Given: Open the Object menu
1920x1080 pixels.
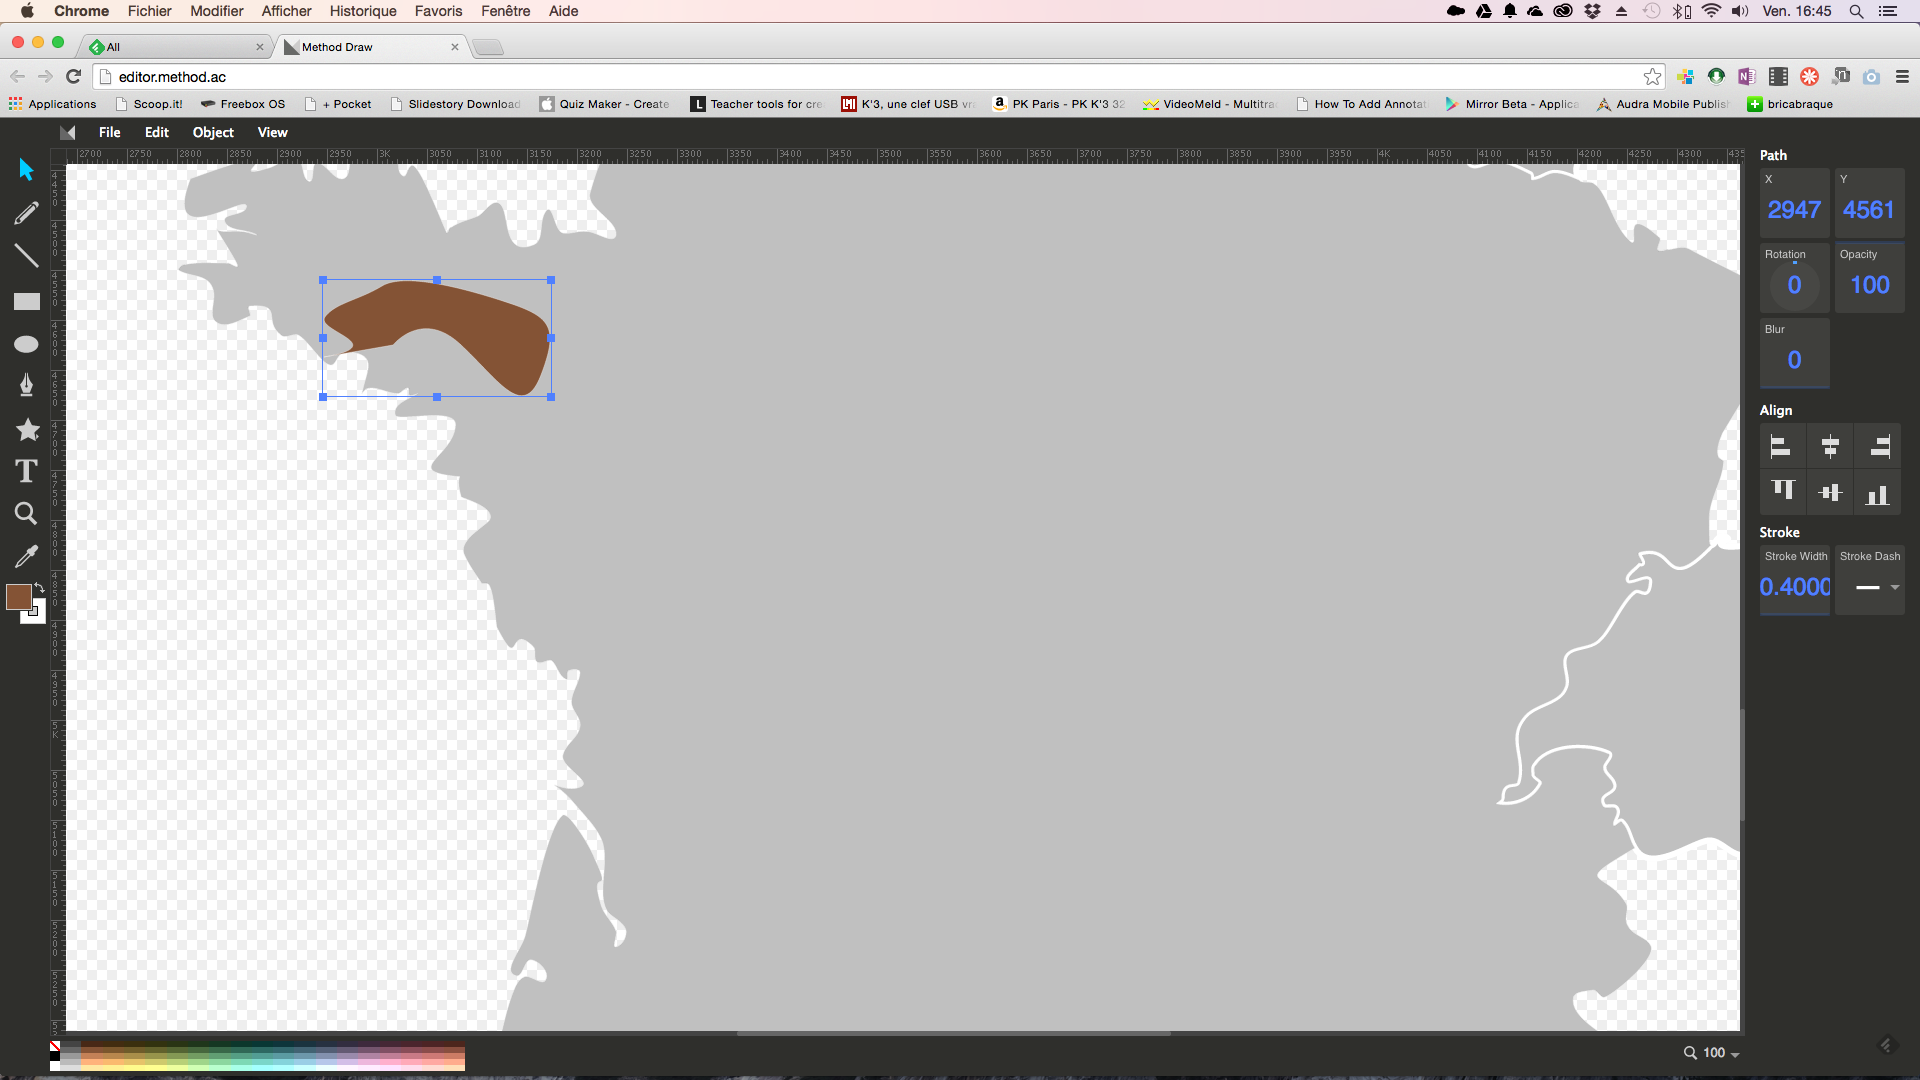Looking at the screenshot, I should click(213, 132).
